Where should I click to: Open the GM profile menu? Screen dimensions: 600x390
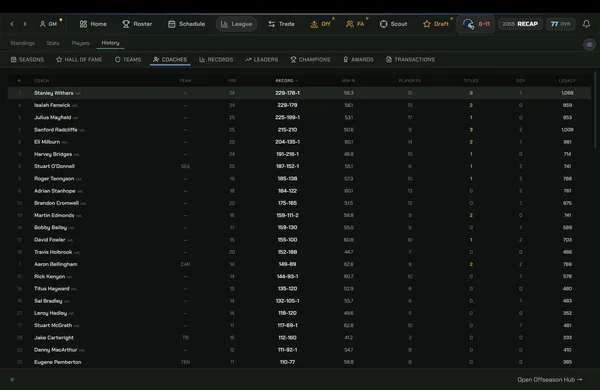(49, 24)
